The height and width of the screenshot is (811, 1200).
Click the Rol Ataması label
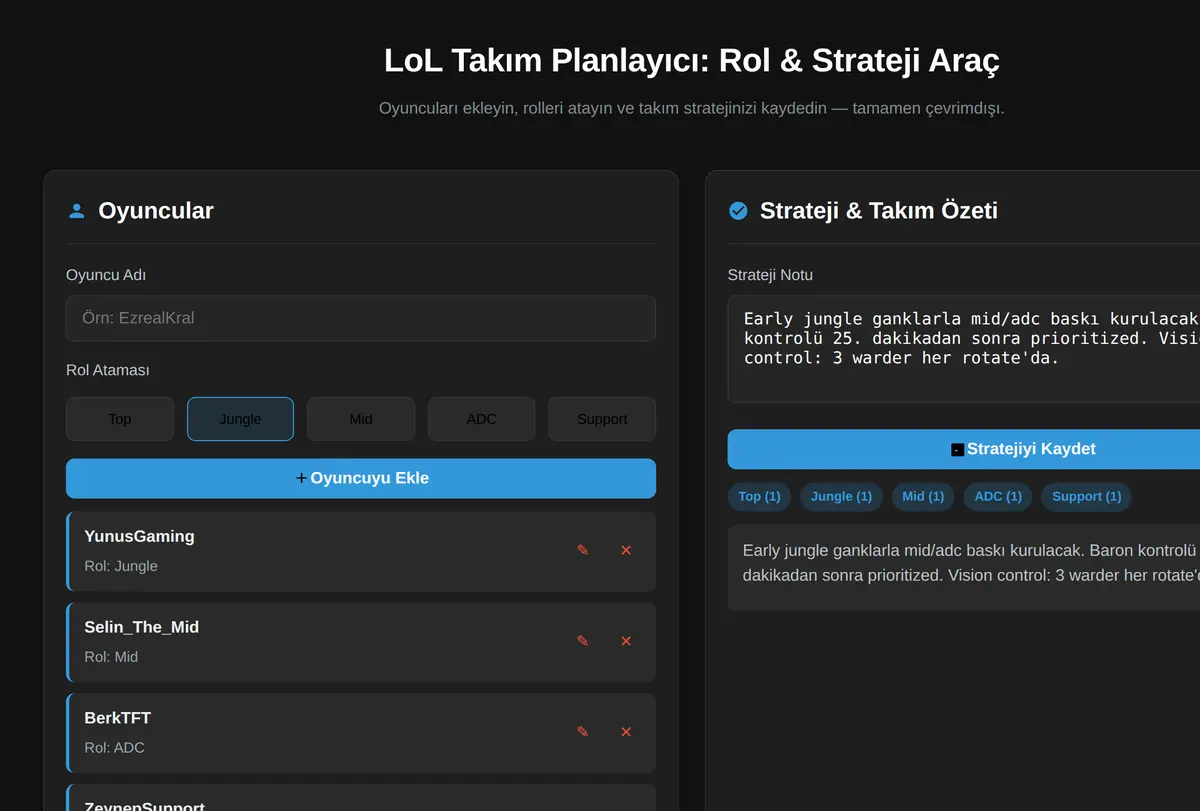[x=107, y=370]
